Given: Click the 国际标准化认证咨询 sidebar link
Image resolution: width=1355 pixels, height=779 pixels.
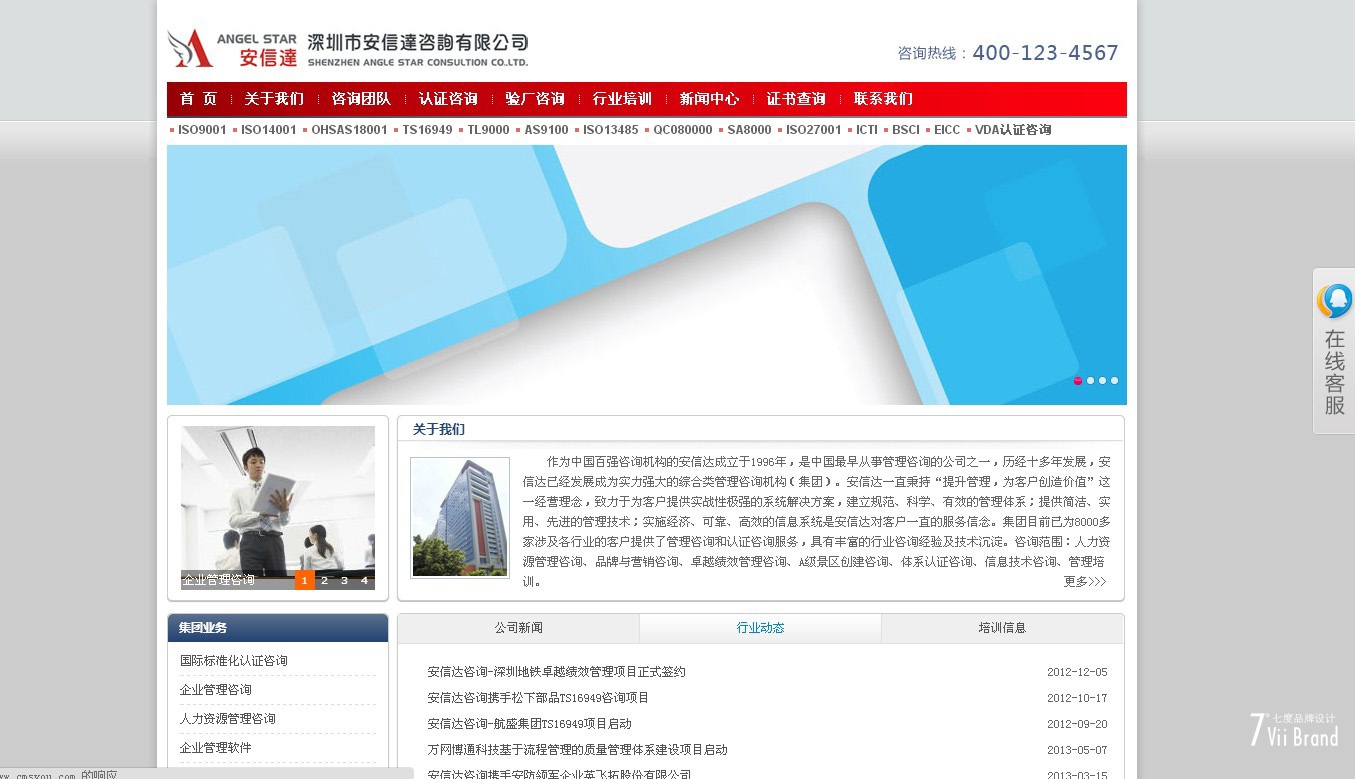Looking at the screenshot, I should (234, 661).
